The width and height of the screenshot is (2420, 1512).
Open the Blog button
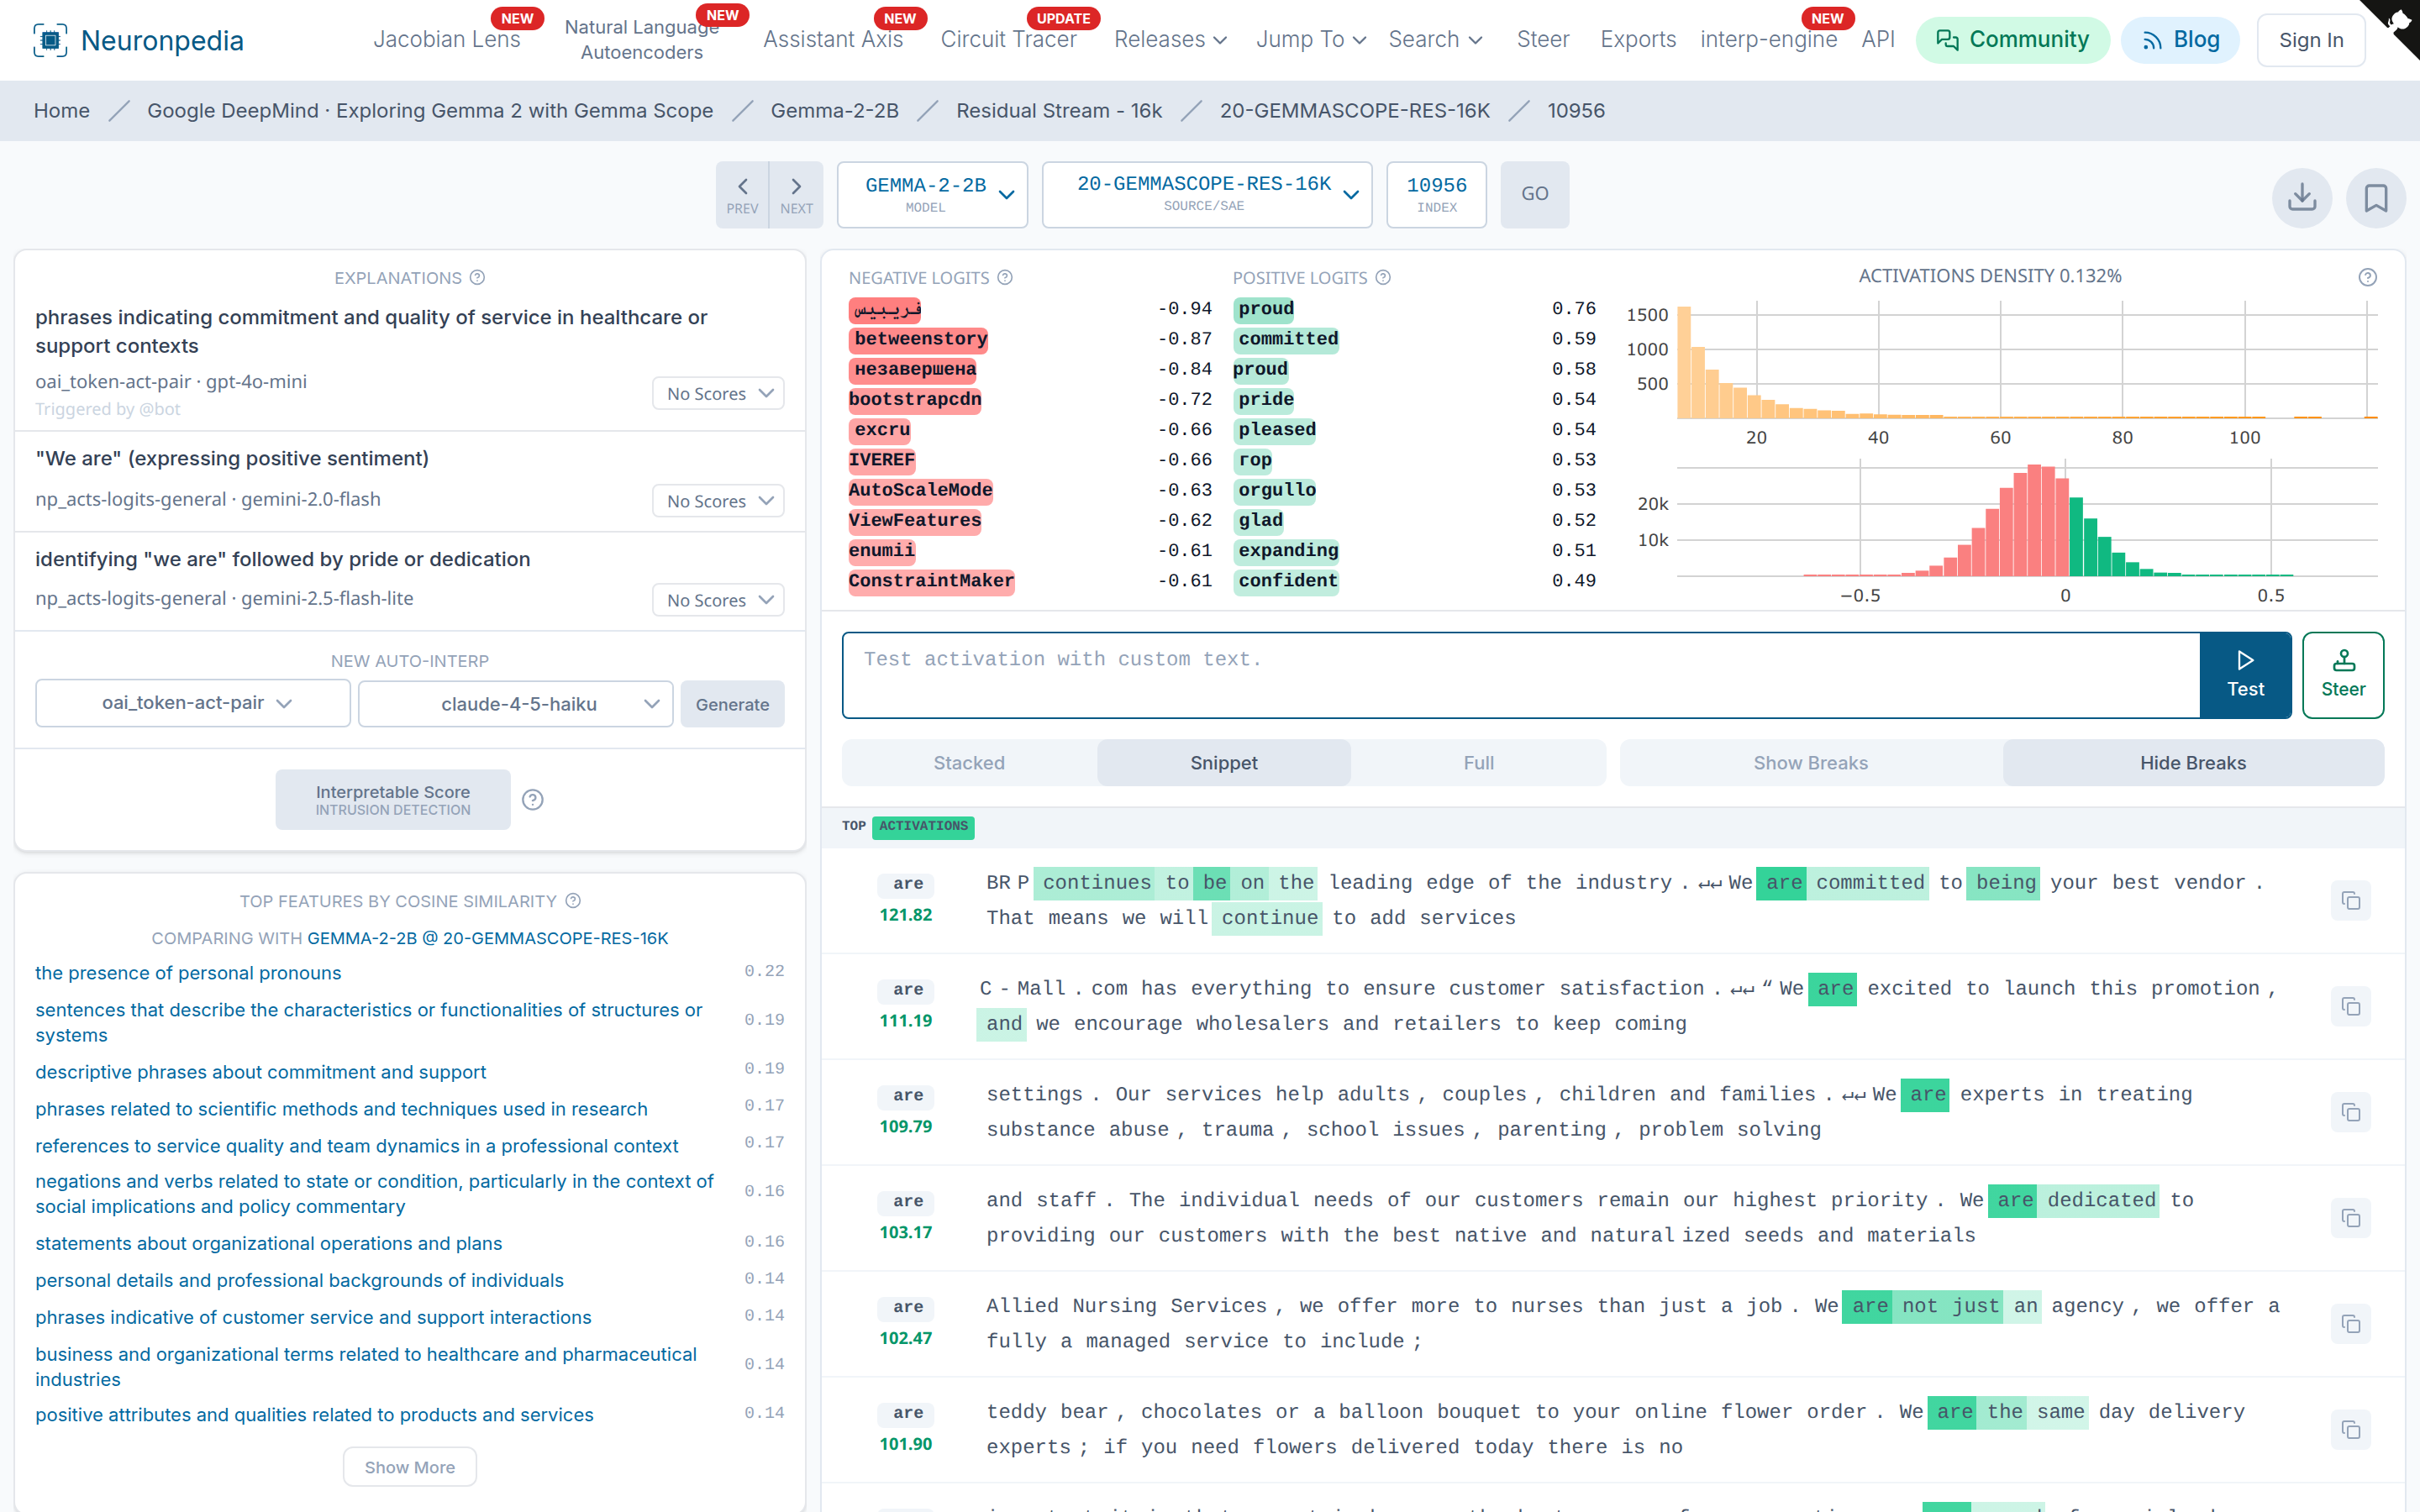tap(2180, 40)
